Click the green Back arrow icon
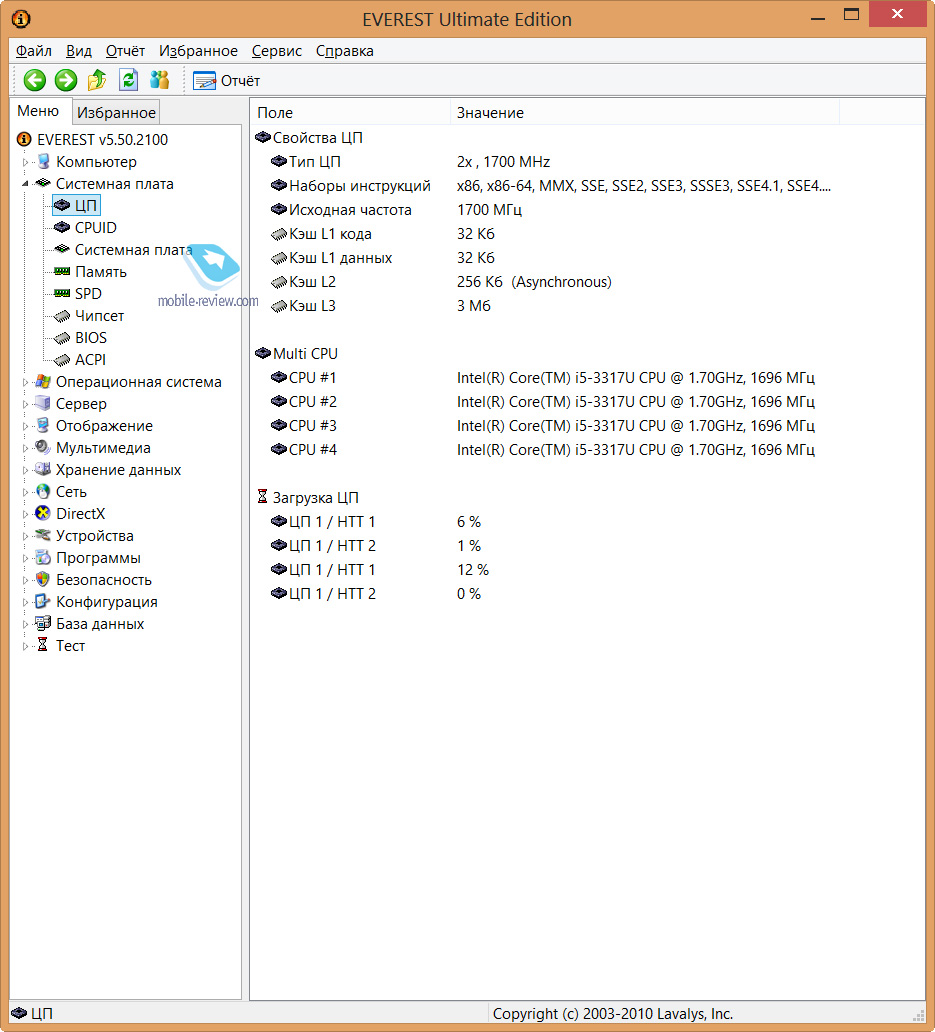This screenshot has height=1032, width=935. pyautogui.click(x=35, y=80)
